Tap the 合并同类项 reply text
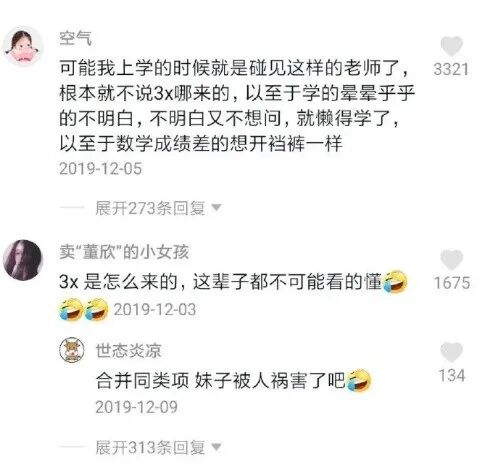This screenshot has width=481, height=464. (x=220, y=380)
